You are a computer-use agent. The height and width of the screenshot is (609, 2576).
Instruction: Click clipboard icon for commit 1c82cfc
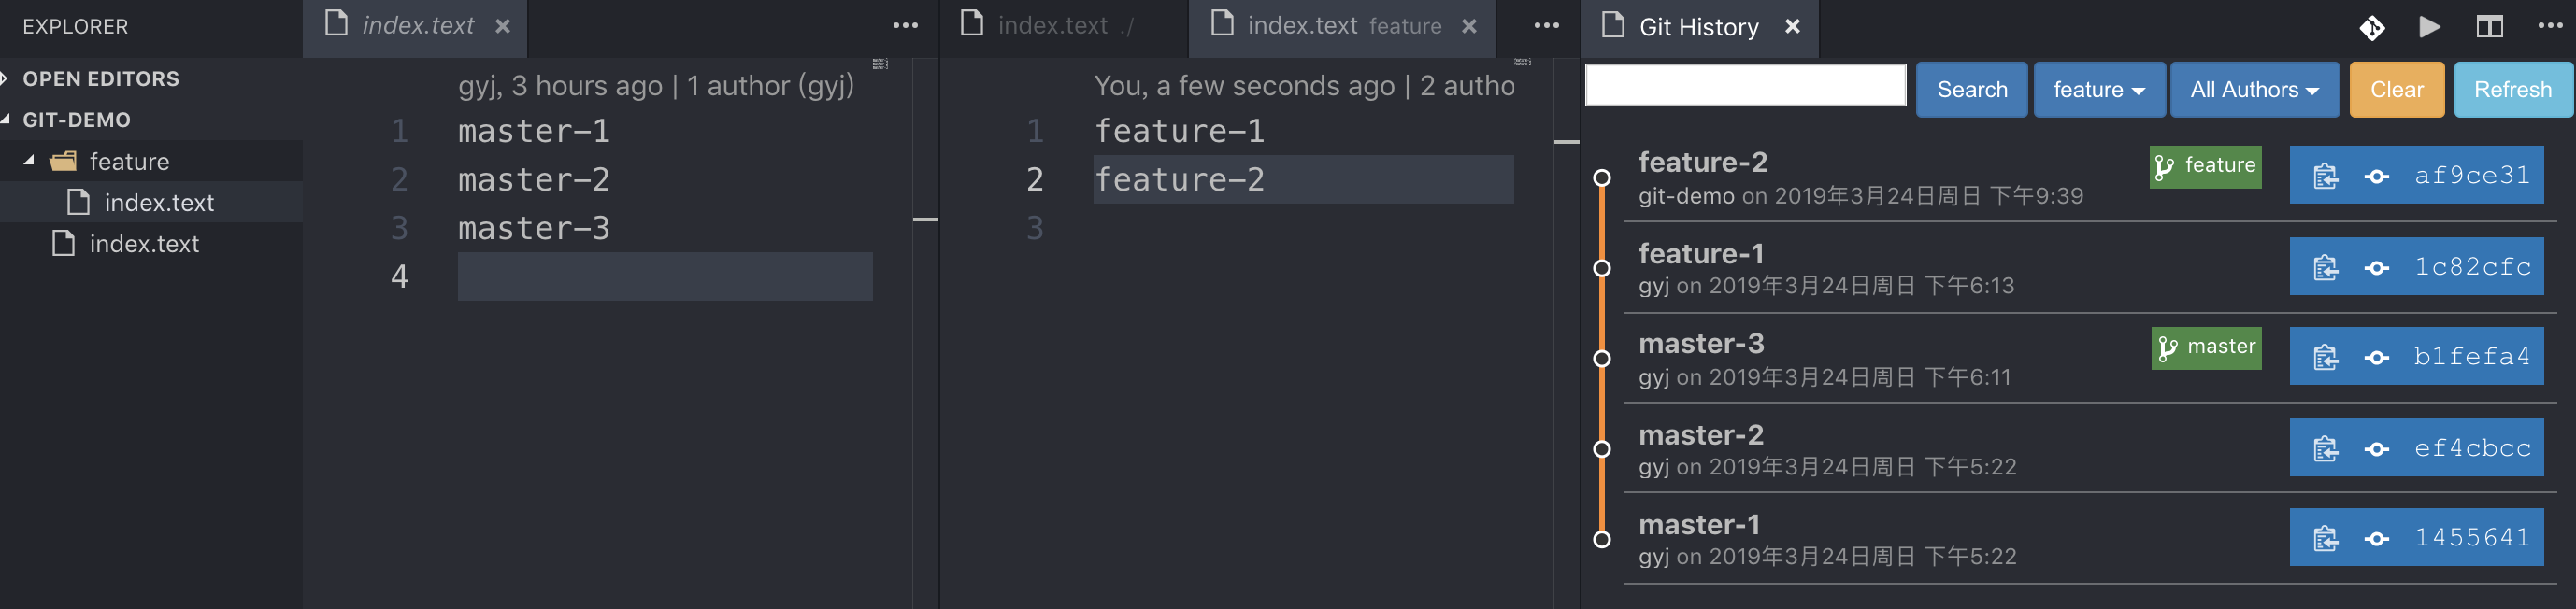[x=2325, y=267]
